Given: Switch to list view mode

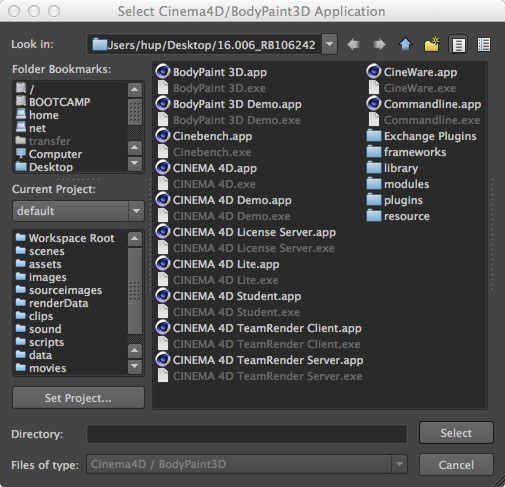Looking at the screenshot, I should click(458, 44).
